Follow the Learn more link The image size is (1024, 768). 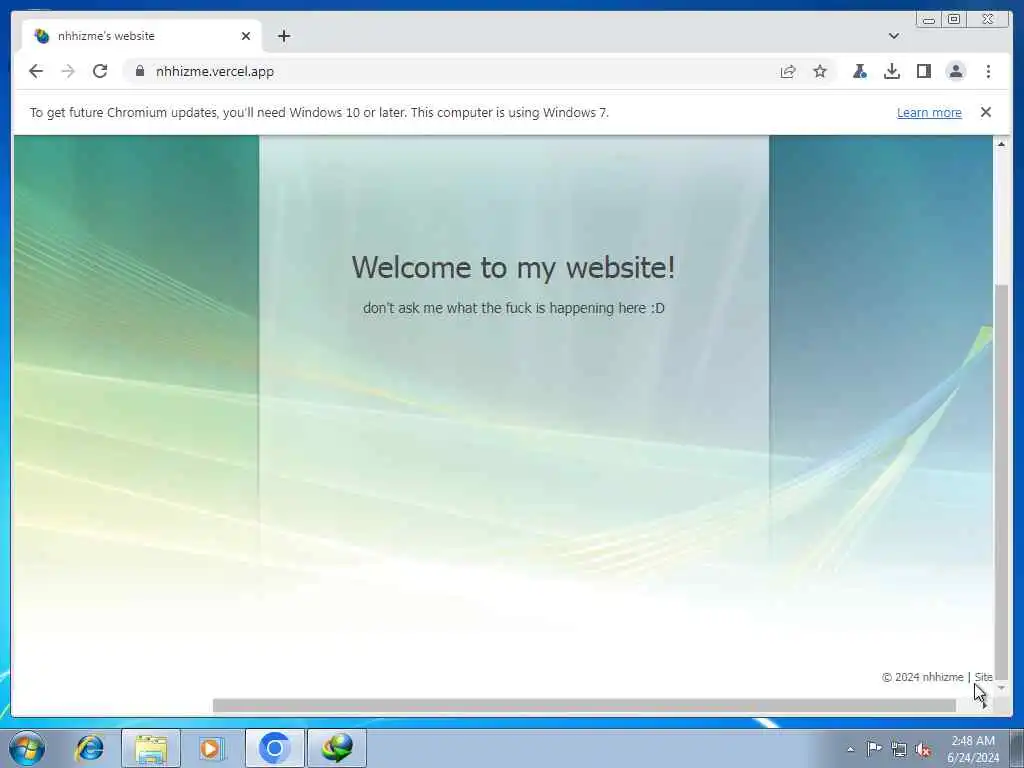click(x=929, y=112)
